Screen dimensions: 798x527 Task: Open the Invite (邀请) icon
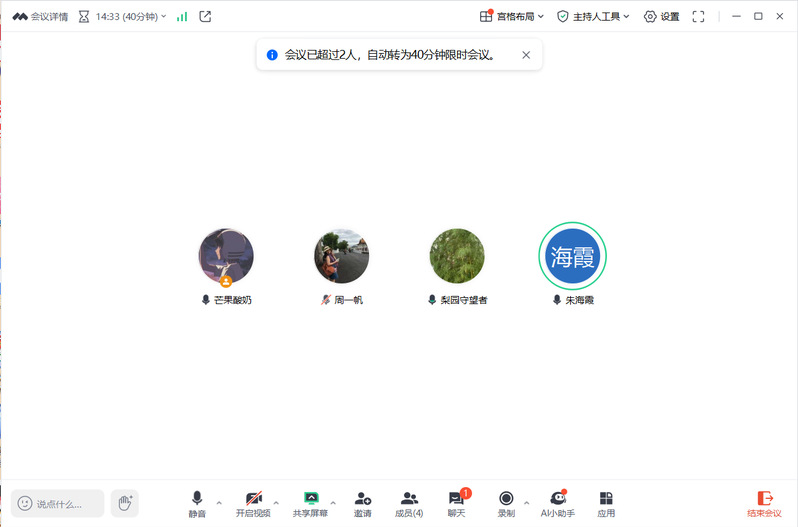(x=363, y=503)
